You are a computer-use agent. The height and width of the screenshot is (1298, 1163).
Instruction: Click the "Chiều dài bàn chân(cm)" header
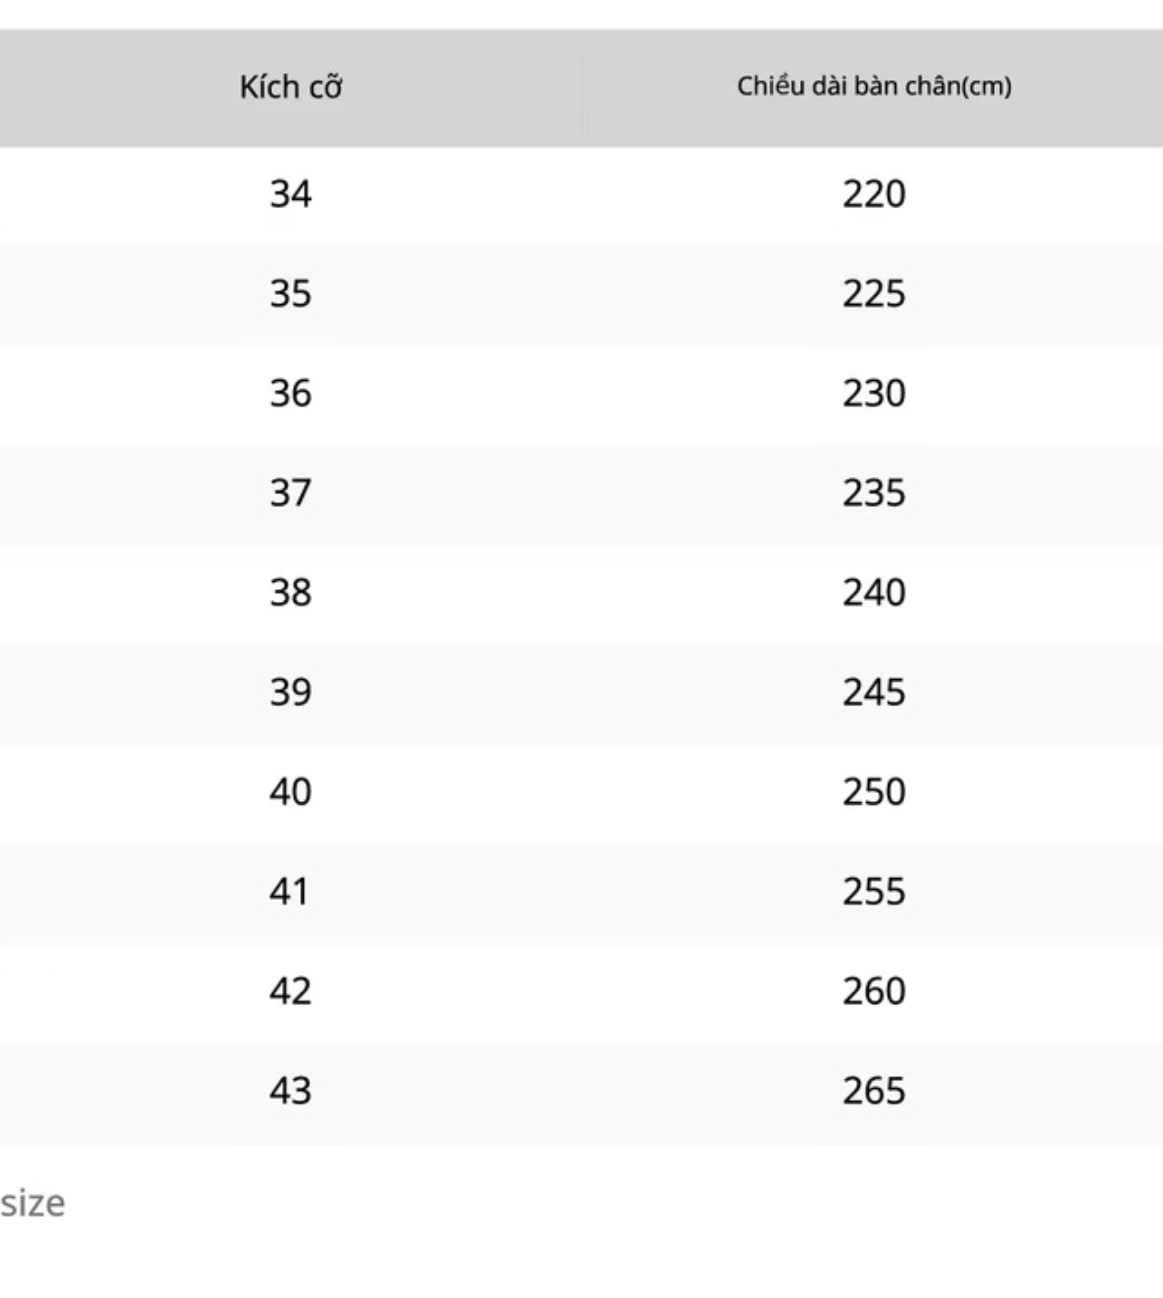coord(874,87)
